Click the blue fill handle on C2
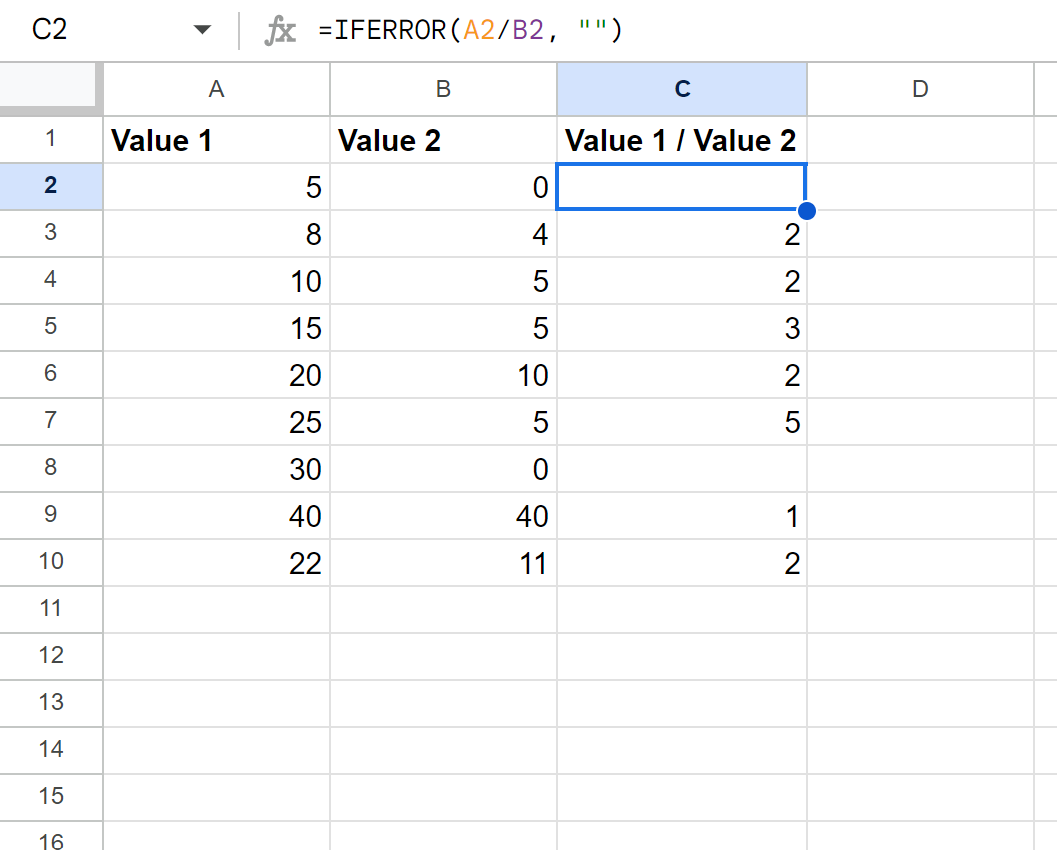Viewport: 1057px width, 850px height. pos(806,211)
